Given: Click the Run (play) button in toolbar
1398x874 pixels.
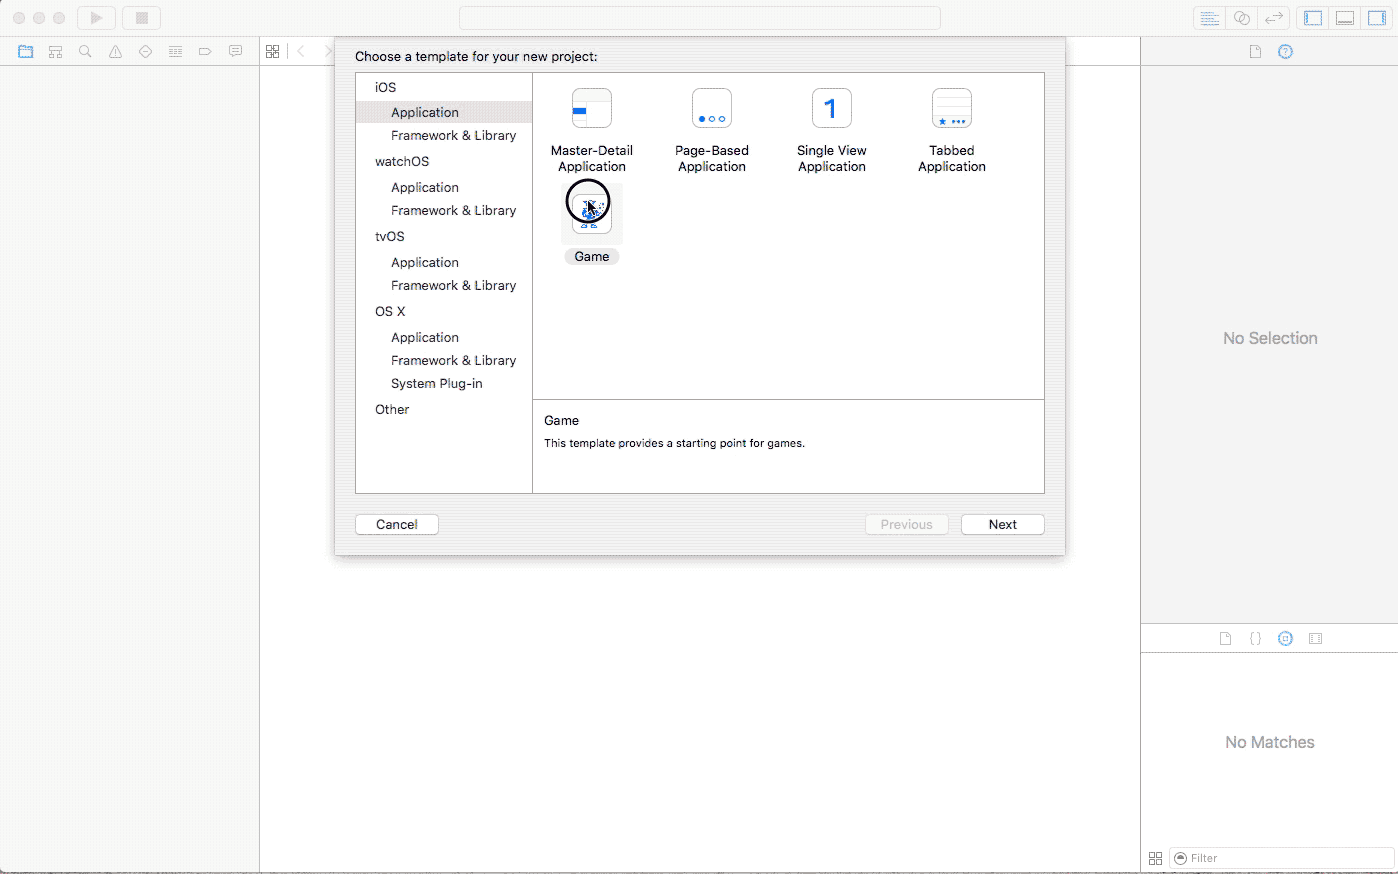Looking at the screenshot, I should (97, 18).
